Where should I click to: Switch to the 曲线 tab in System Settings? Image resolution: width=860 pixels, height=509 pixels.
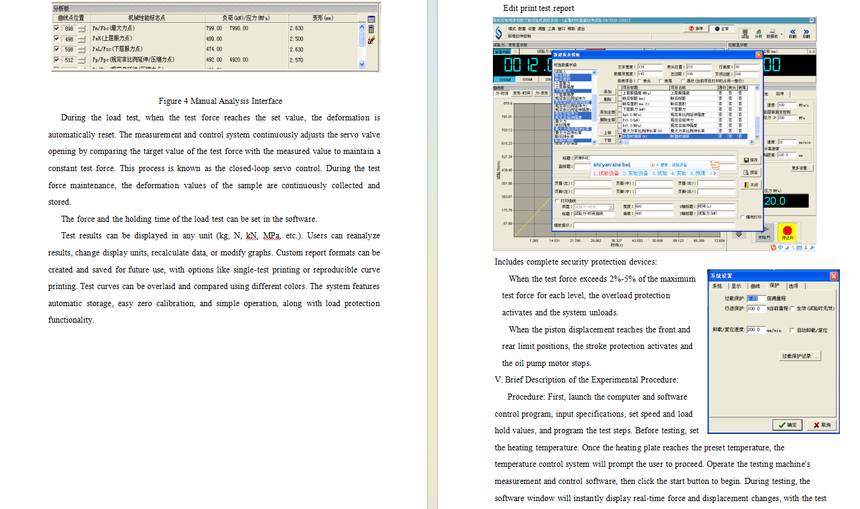coord(755,286)
